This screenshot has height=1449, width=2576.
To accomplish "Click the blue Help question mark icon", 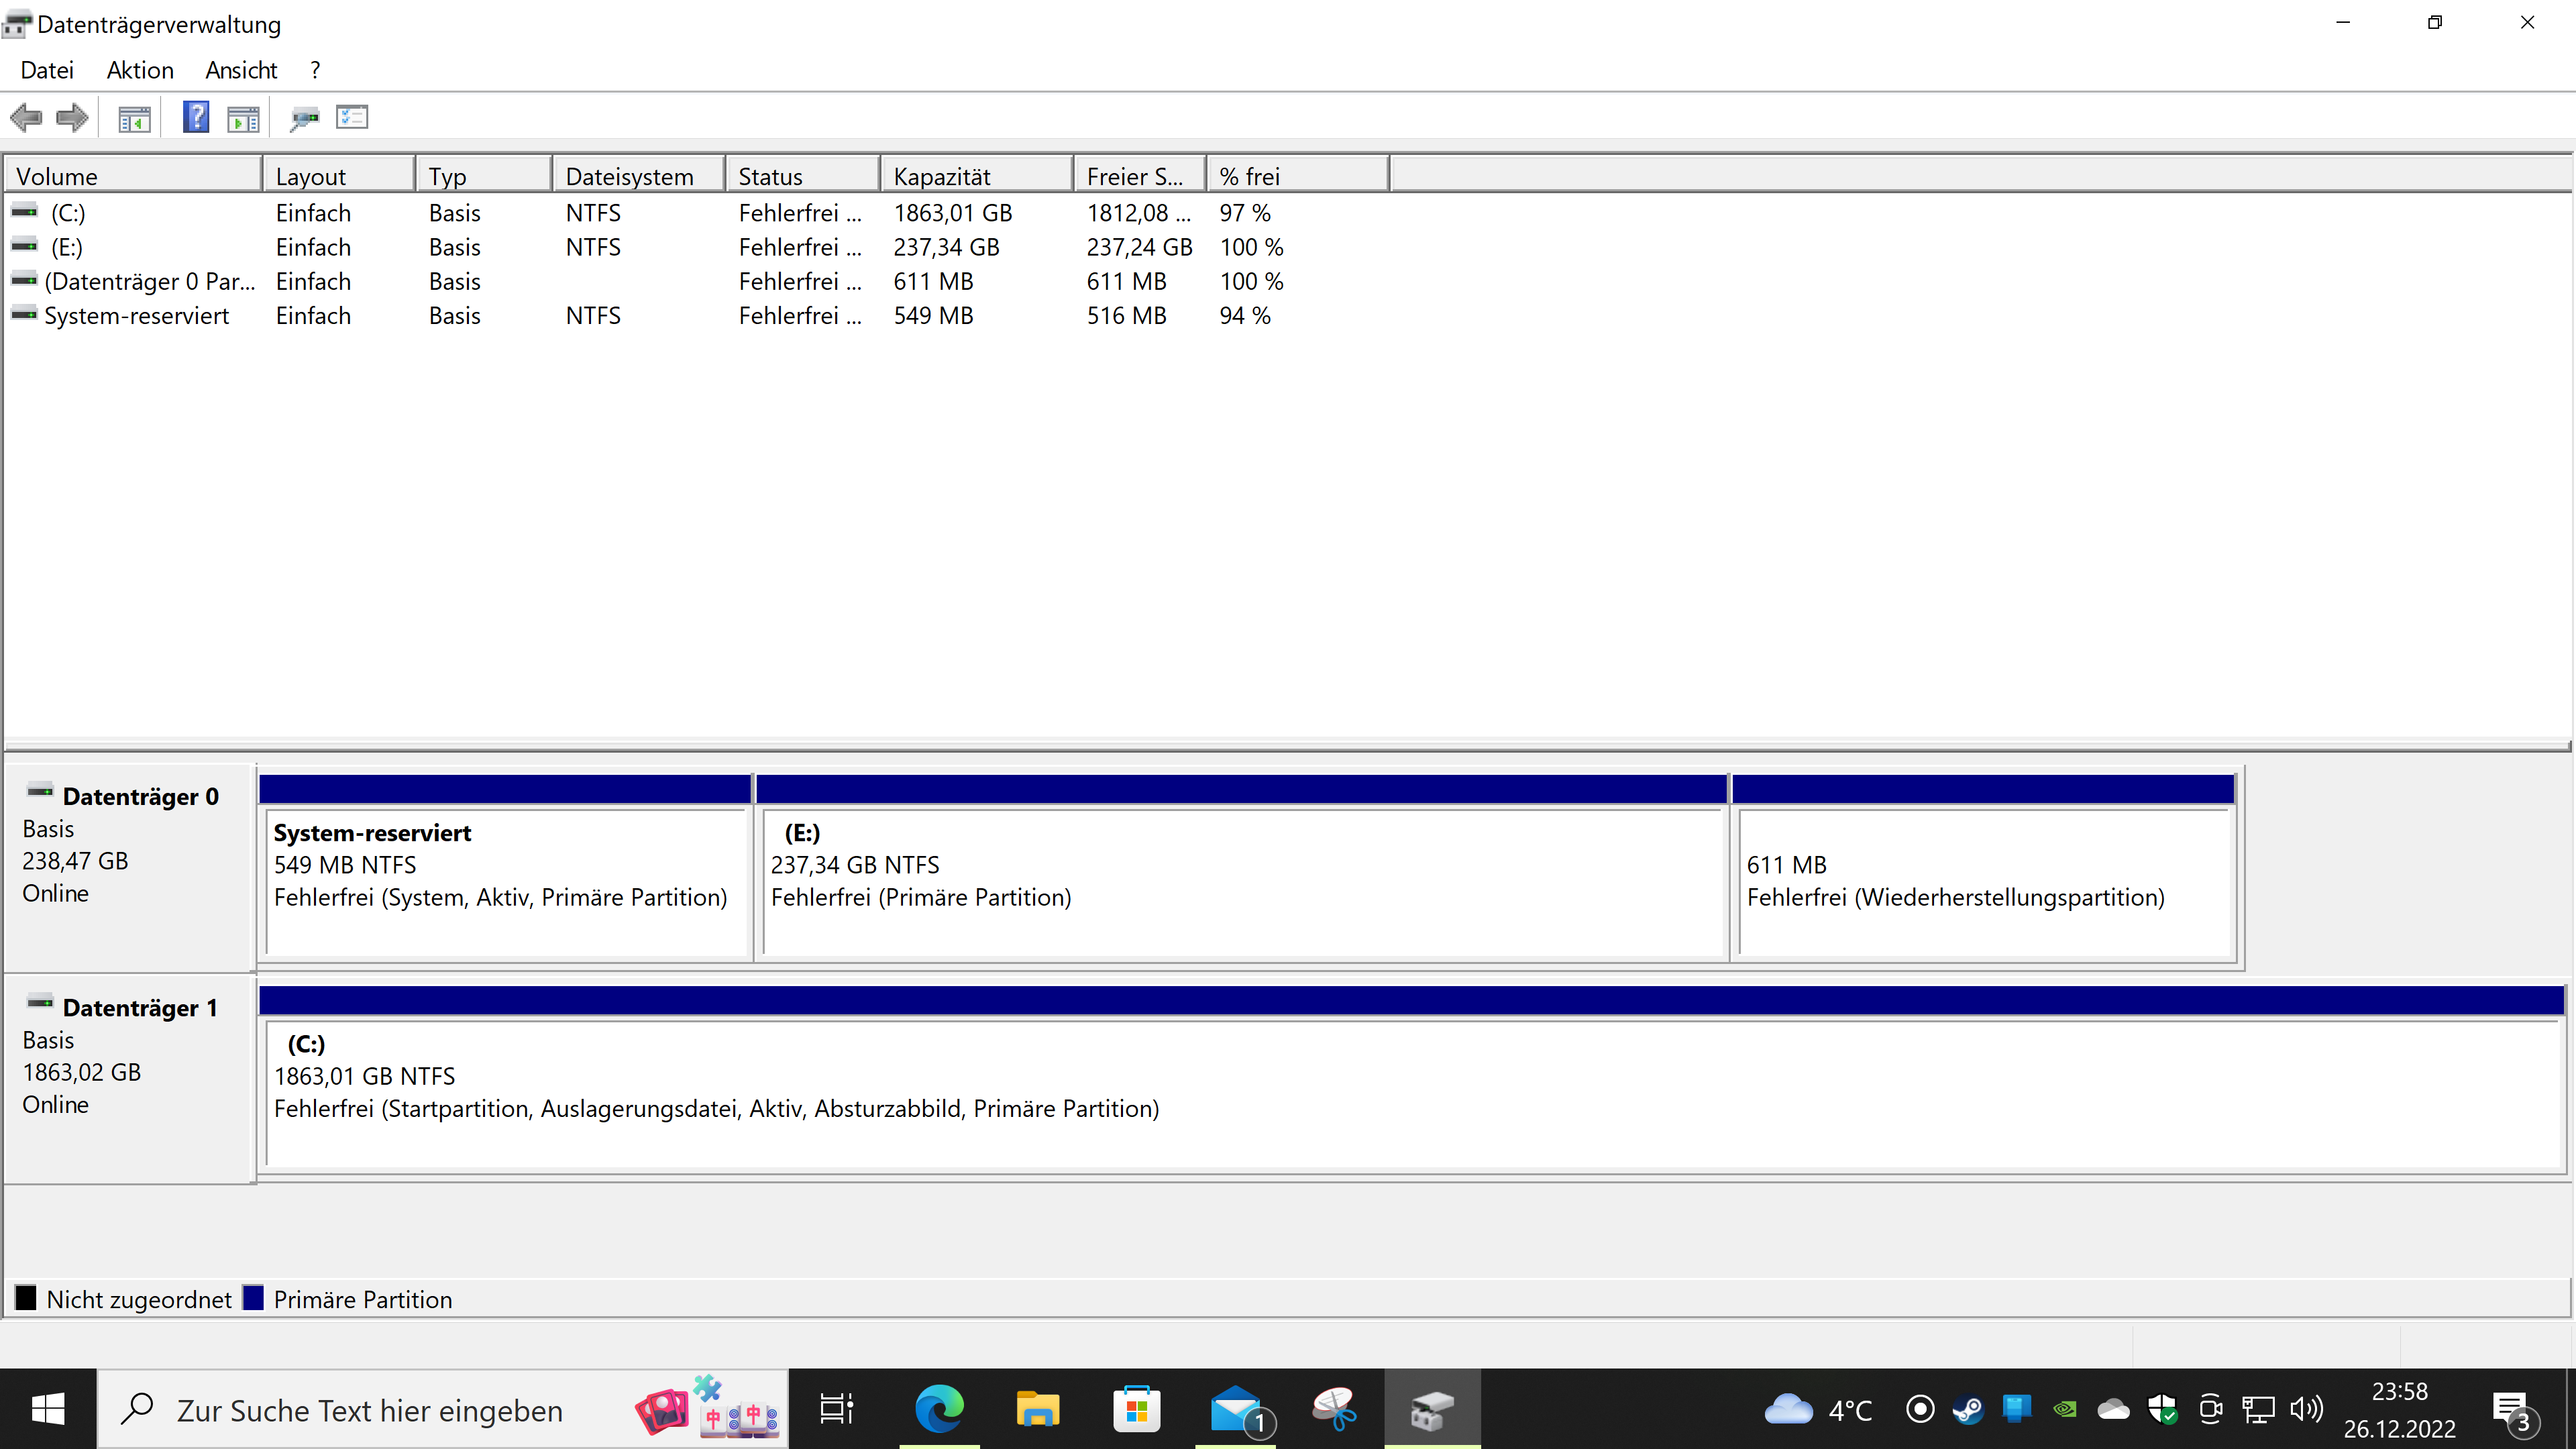I will [196, 117].
